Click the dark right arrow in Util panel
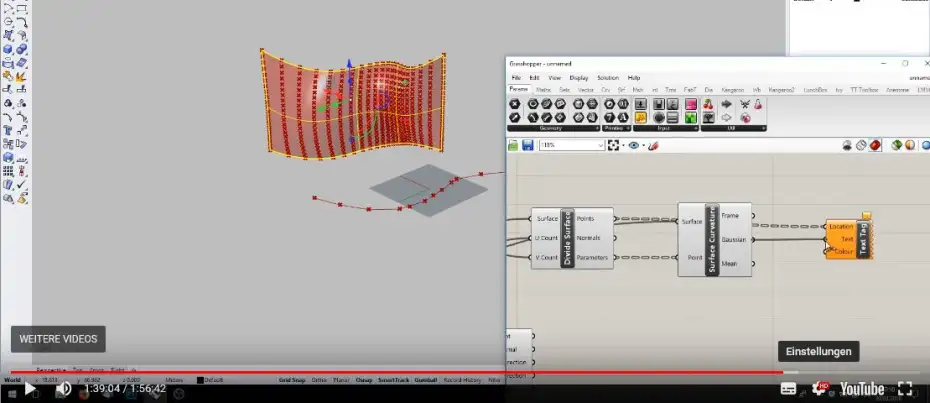This screenshot has width=930, height=403. 727,104
